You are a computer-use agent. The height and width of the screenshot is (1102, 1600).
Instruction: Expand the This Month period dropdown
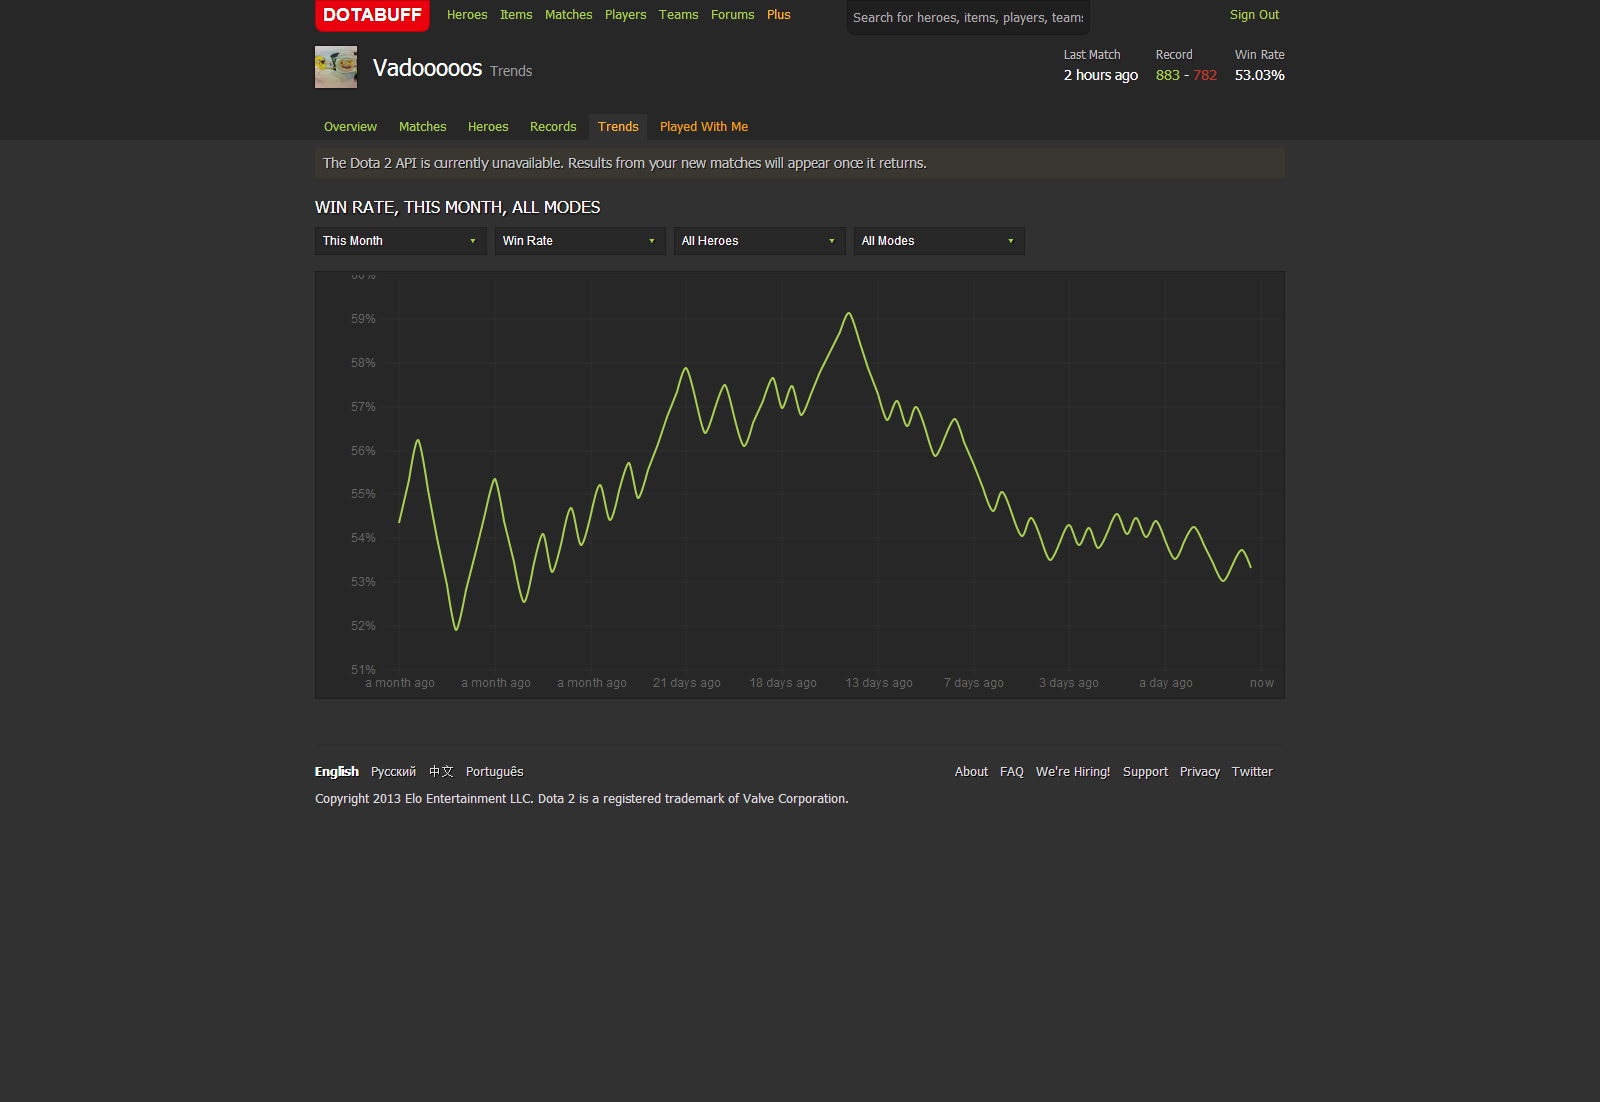point(400,241)
